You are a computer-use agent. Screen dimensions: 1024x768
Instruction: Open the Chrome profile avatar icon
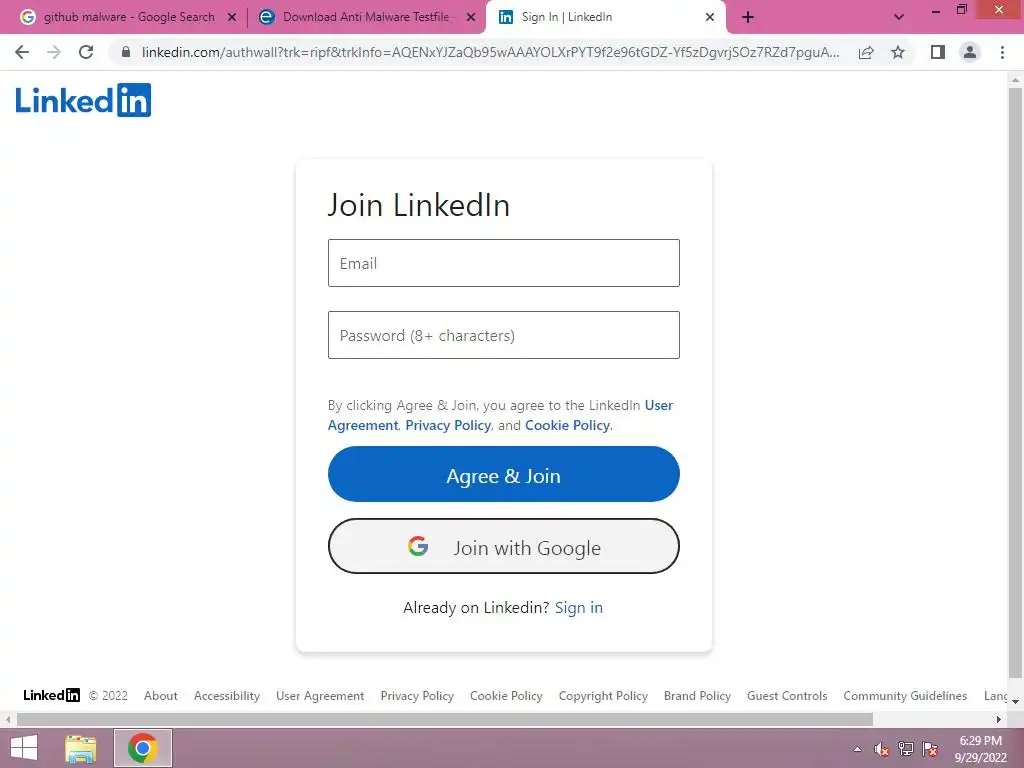tap(970, 52)
